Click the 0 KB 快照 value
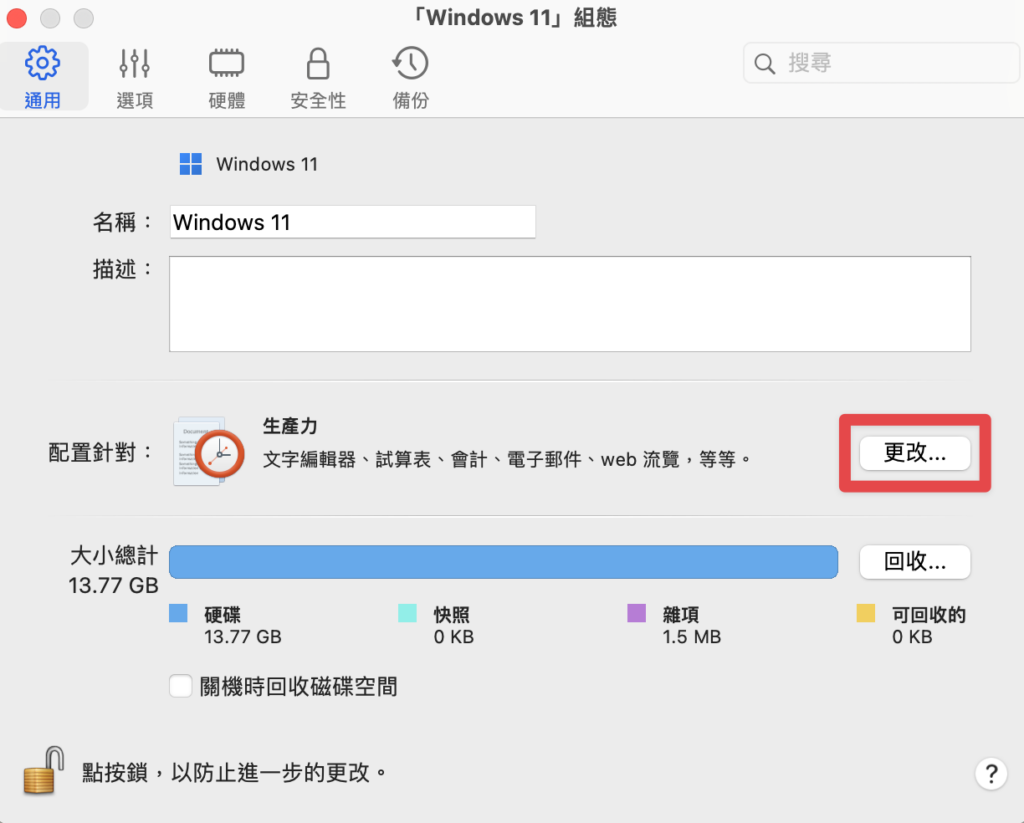Screen dimensions: 1024x823 pos(454,637)
